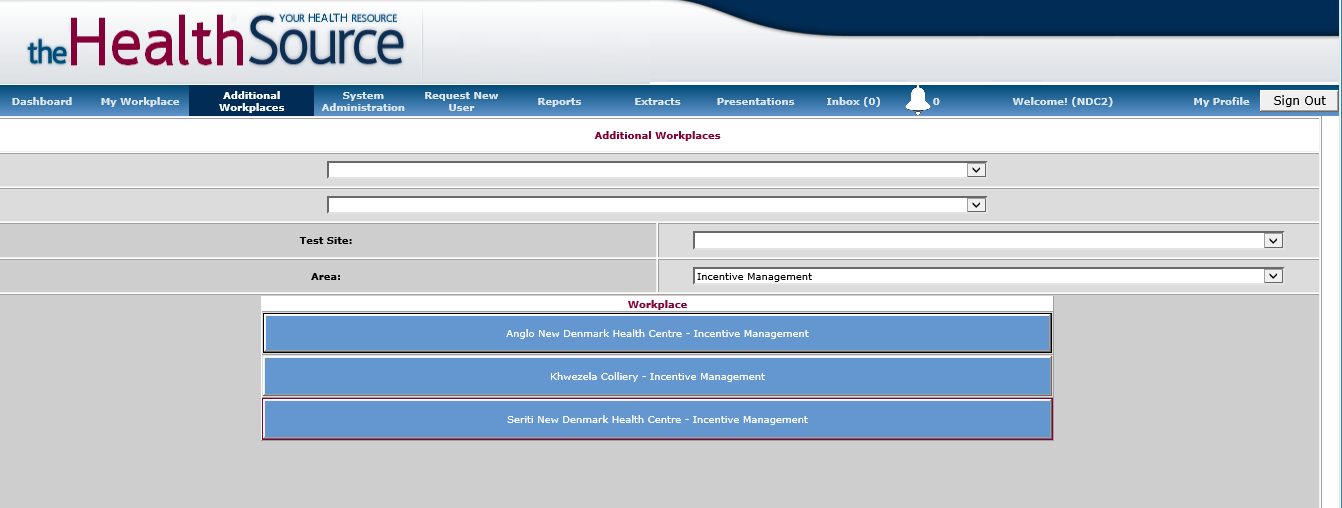
Task: Open the Extracts menu
Action: click(x=657, y=101)
